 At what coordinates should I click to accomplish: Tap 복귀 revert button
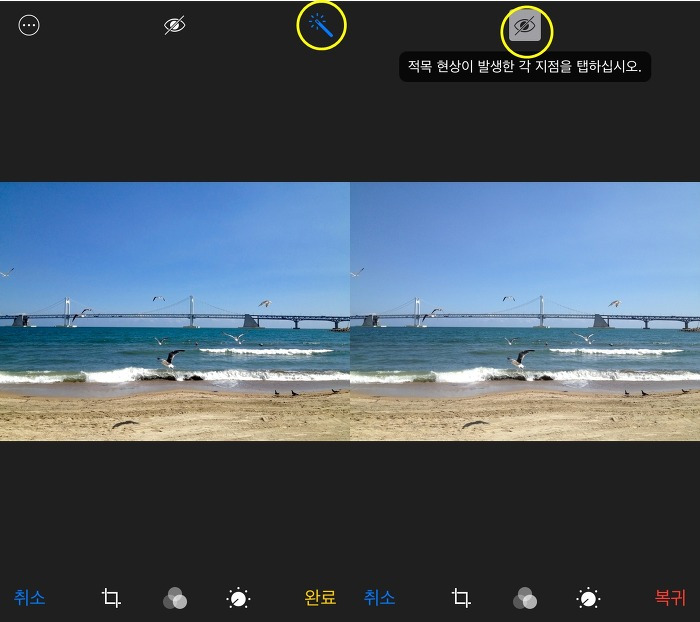[x=670, y=597]
